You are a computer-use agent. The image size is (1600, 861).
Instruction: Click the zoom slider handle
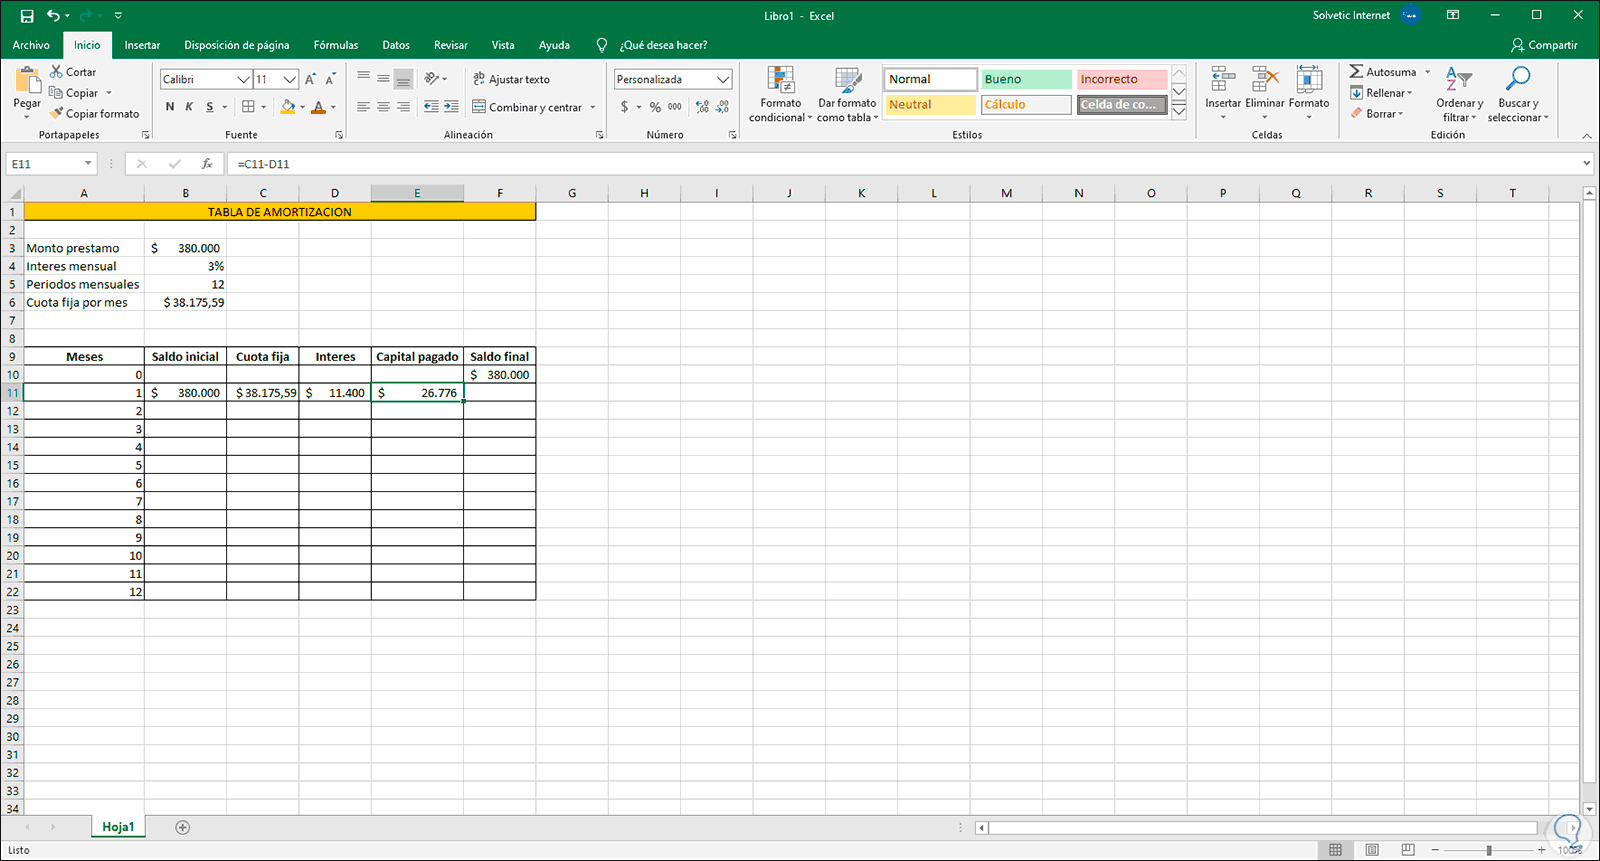[x=1489, y=850]
